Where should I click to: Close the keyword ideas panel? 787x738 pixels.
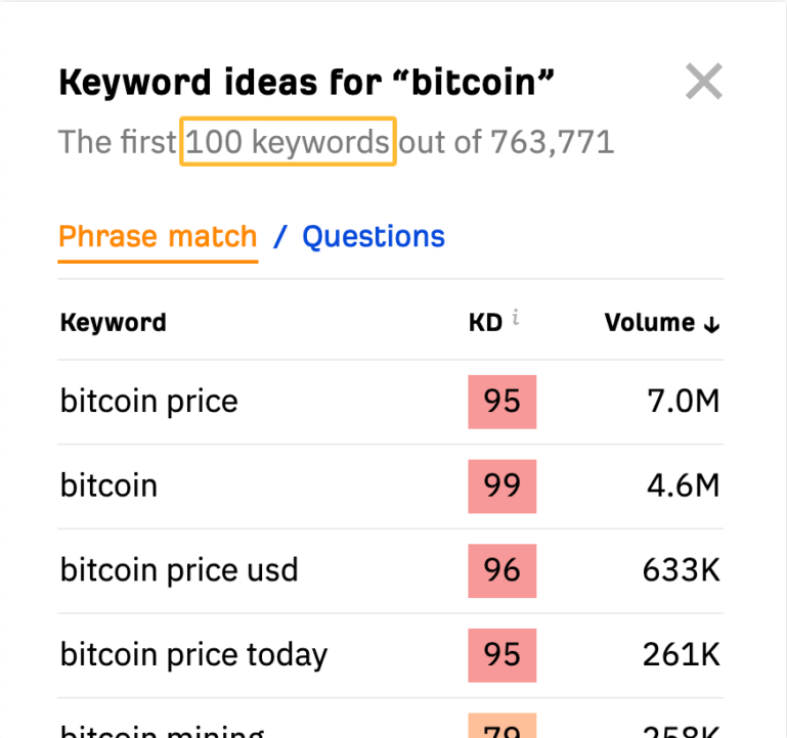704,81
